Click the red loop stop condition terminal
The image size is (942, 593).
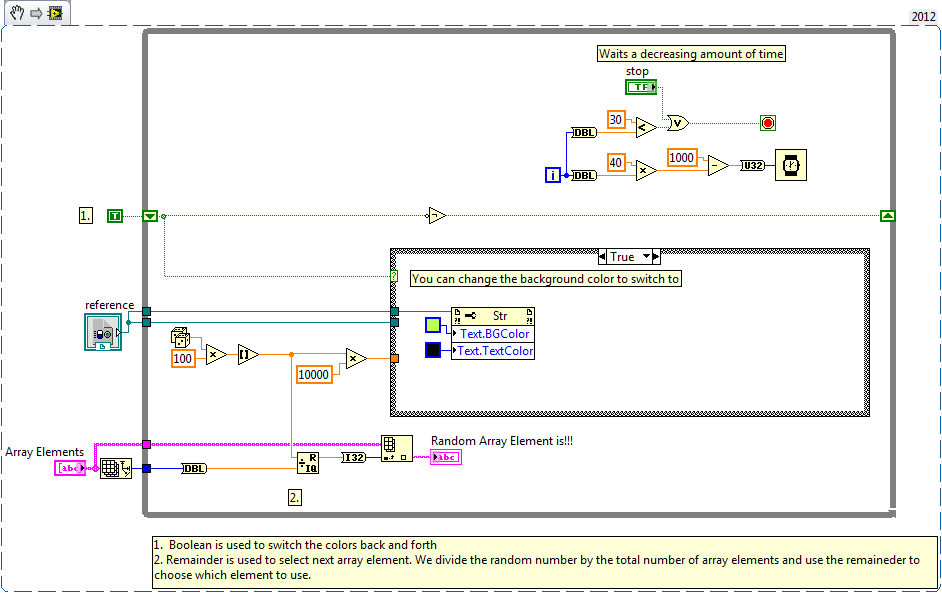(x=768, y=123)
